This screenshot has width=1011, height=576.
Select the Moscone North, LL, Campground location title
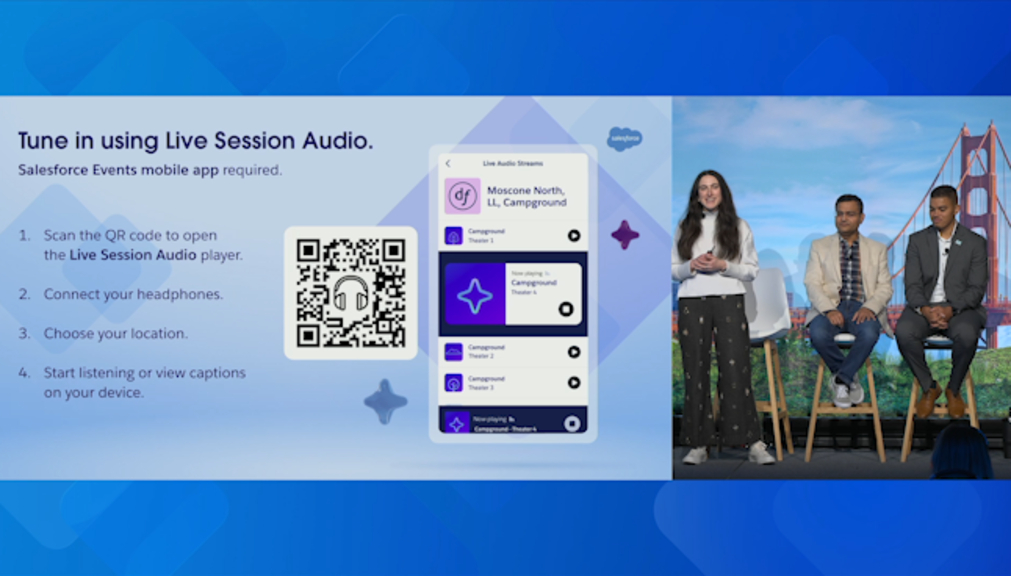526,196
